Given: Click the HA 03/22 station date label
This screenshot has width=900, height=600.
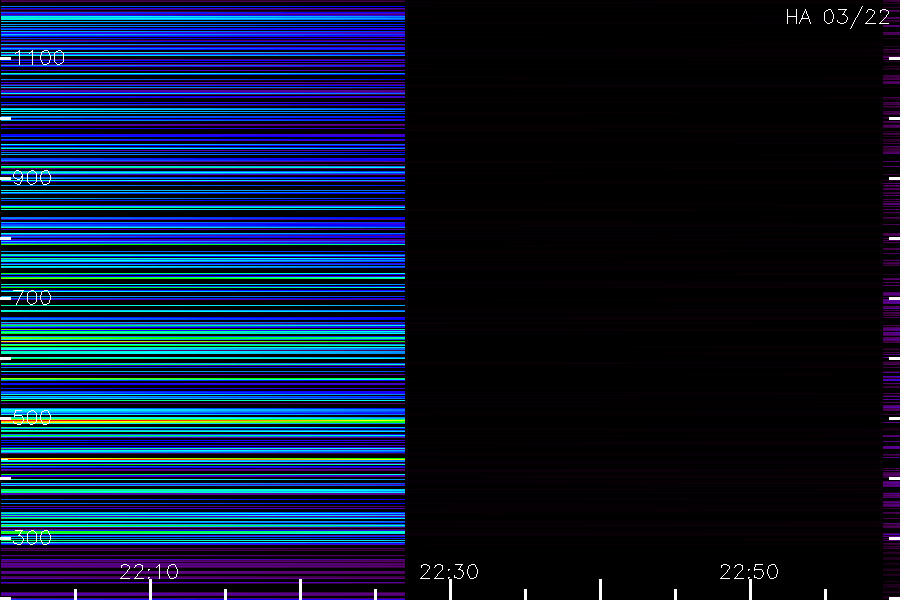Looking at the screenshot, I should tap(837, 17).
